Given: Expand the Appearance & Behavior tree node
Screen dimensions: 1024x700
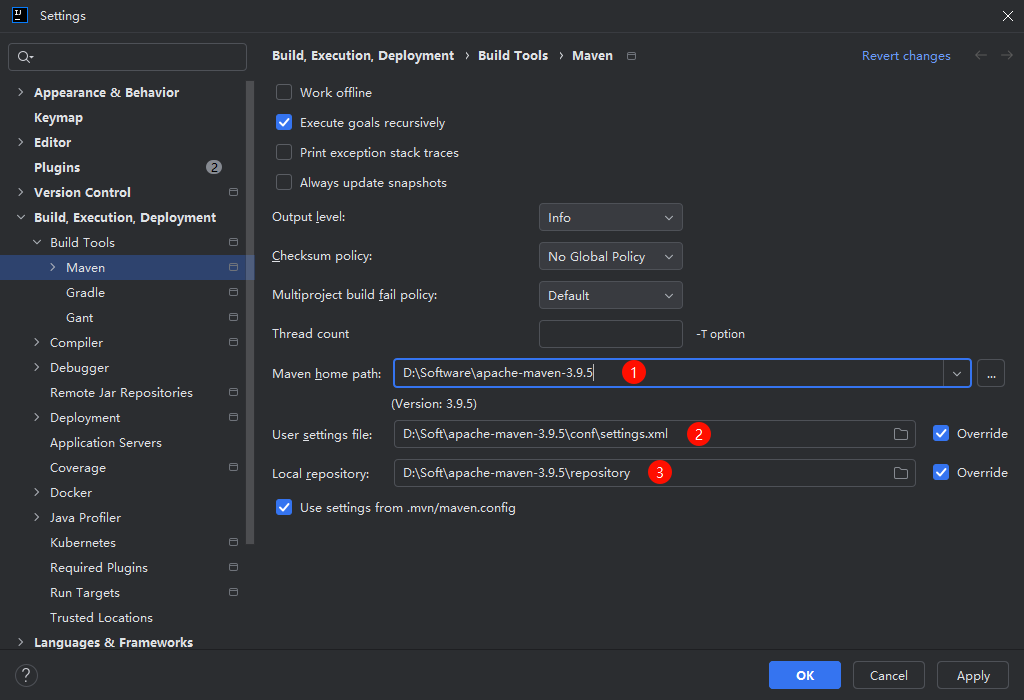Looking at the screenshot, I should coord(21,92).
